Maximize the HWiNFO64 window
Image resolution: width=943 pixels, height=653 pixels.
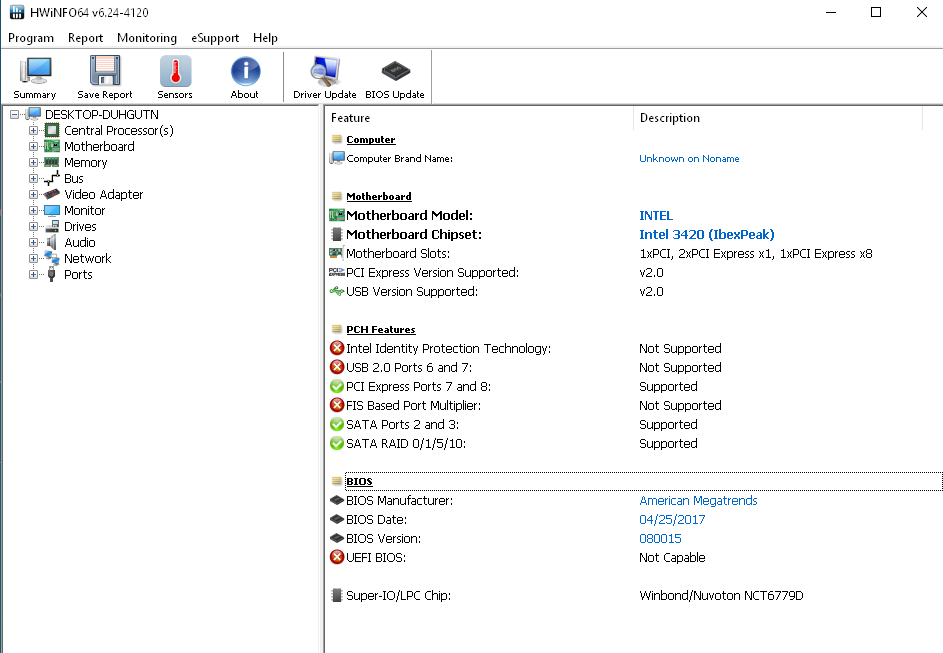(x=876, y=12)
